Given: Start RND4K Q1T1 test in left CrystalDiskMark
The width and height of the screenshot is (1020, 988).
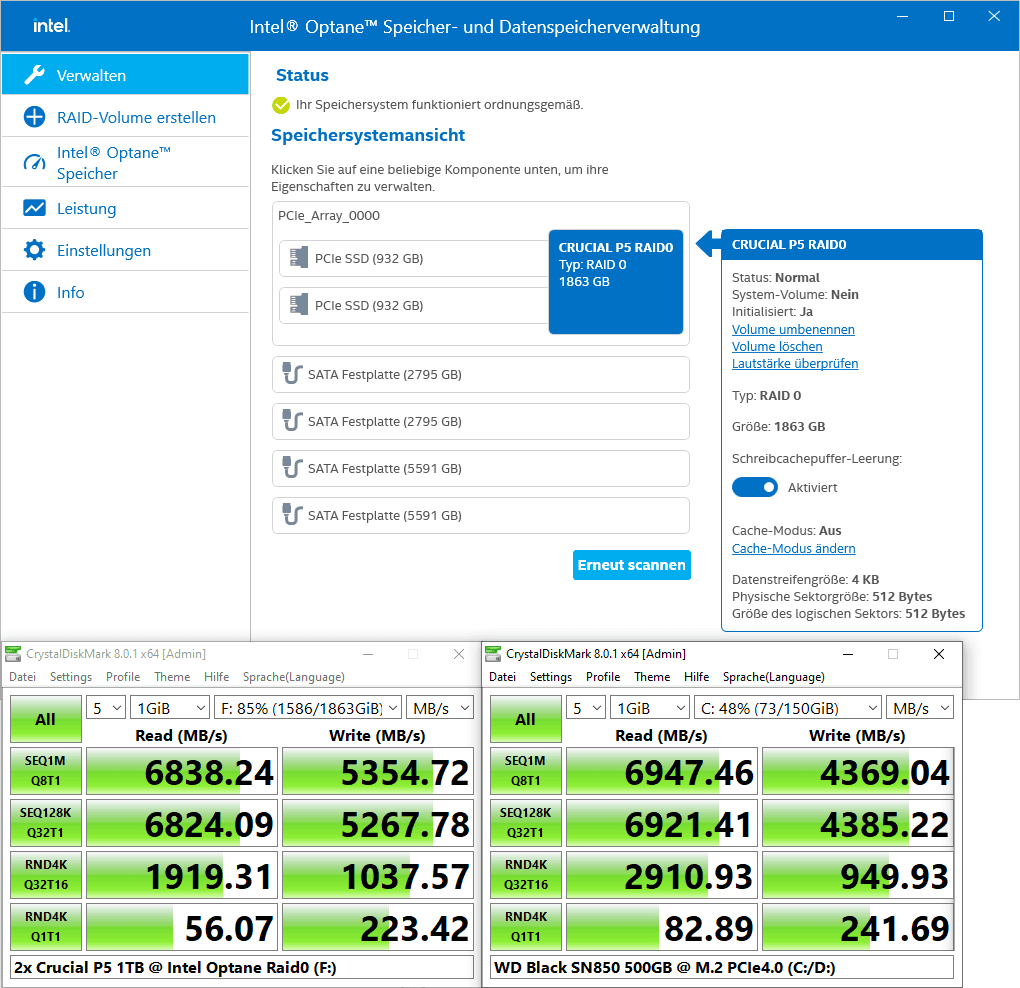Looking at the screenshot, I should coord(46,927).
